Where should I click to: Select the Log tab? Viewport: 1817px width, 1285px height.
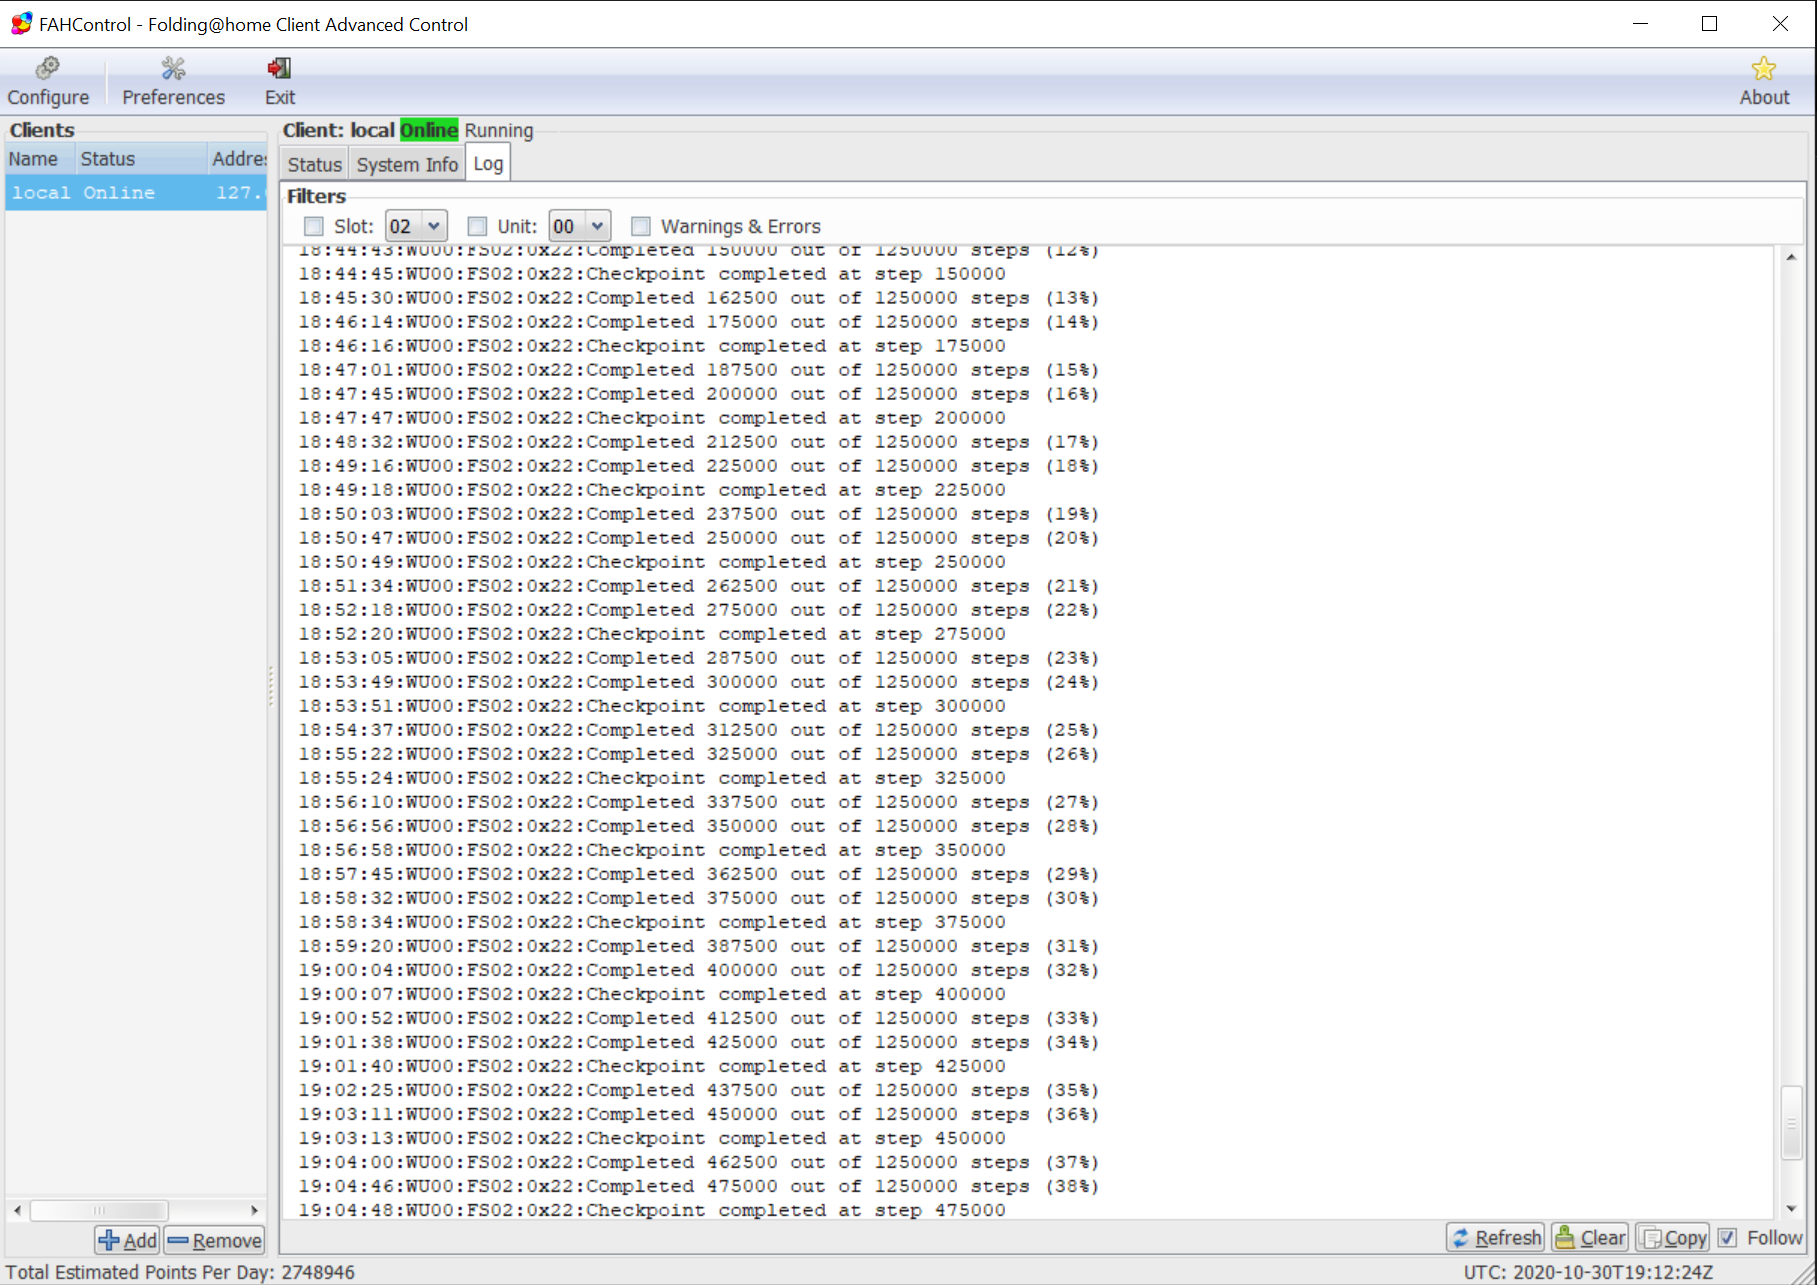click(x=488, y=163)
